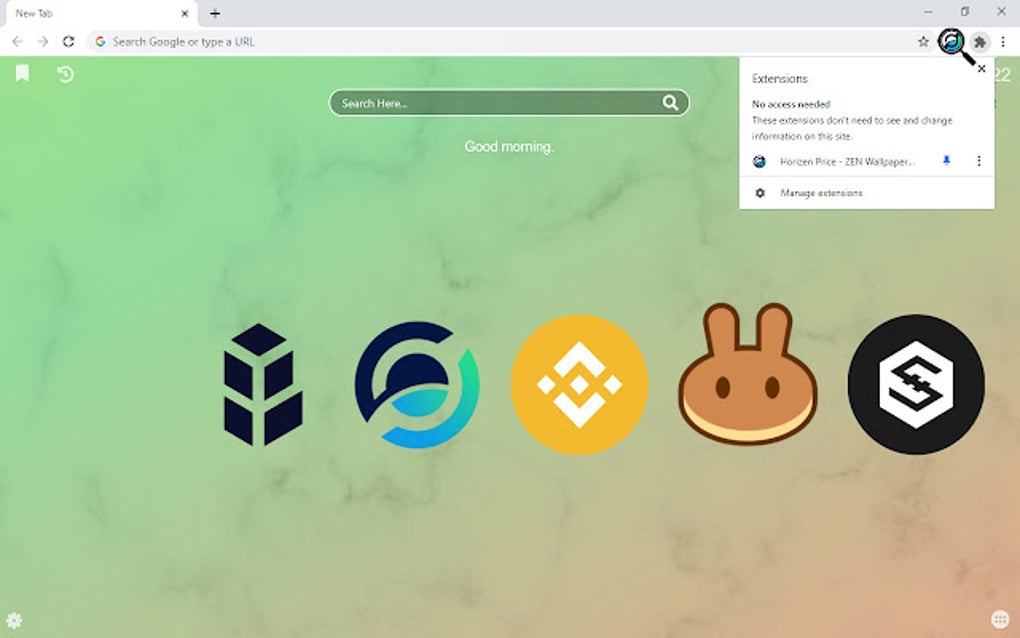Unpin the Horizen Price extension
Image resolution: width=1020 pixels, height=638 pixels.
click(x=946, y=161)
